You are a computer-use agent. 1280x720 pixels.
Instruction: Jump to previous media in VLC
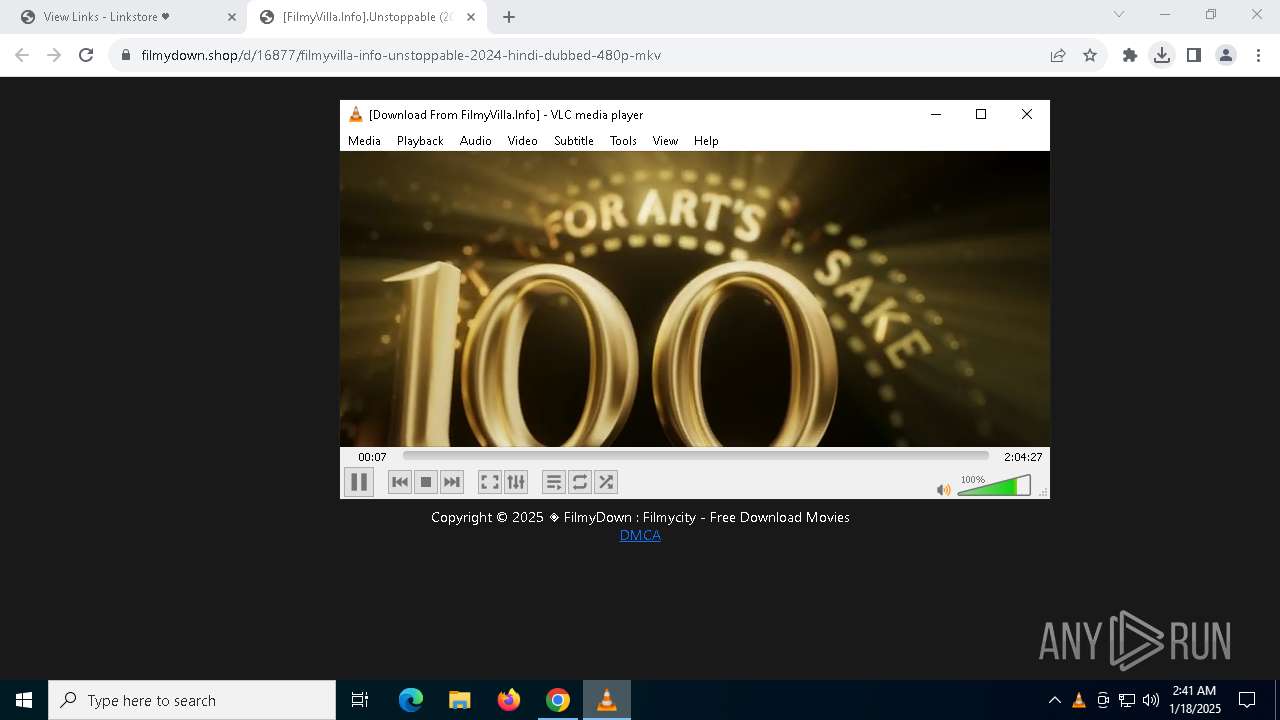point(400,482)
